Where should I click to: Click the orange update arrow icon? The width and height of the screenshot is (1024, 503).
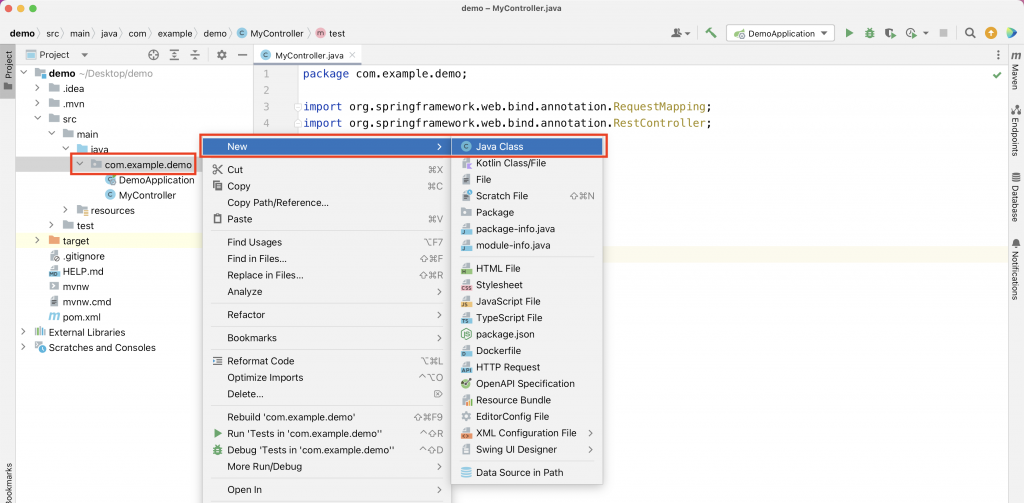point(991,33)
